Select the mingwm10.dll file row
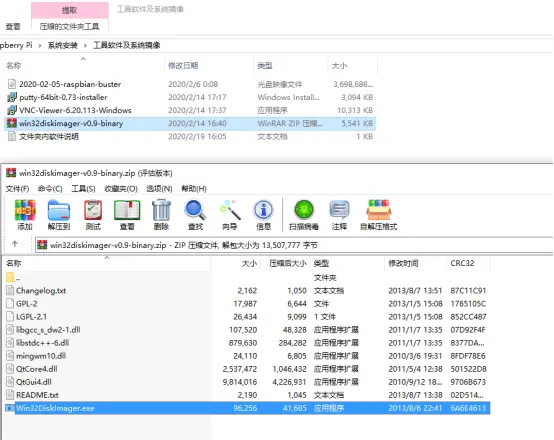 click(x=247, y=356)
